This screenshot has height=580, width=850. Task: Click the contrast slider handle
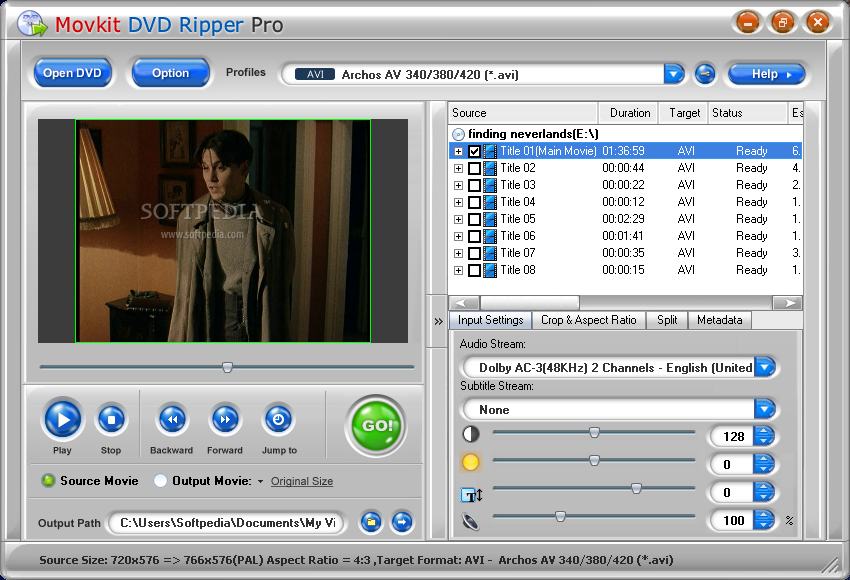tap(594, 432)
